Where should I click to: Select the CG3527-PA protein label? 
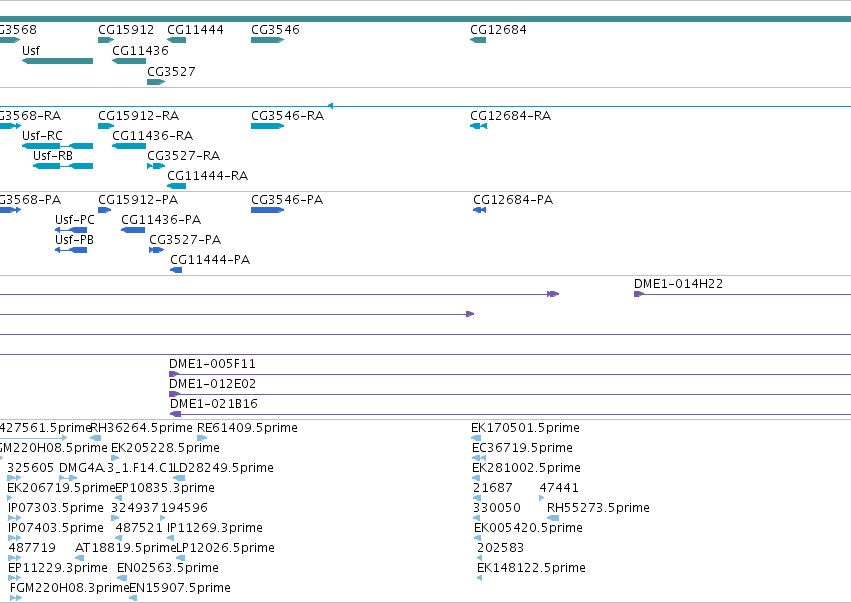[x=185, y=240]
